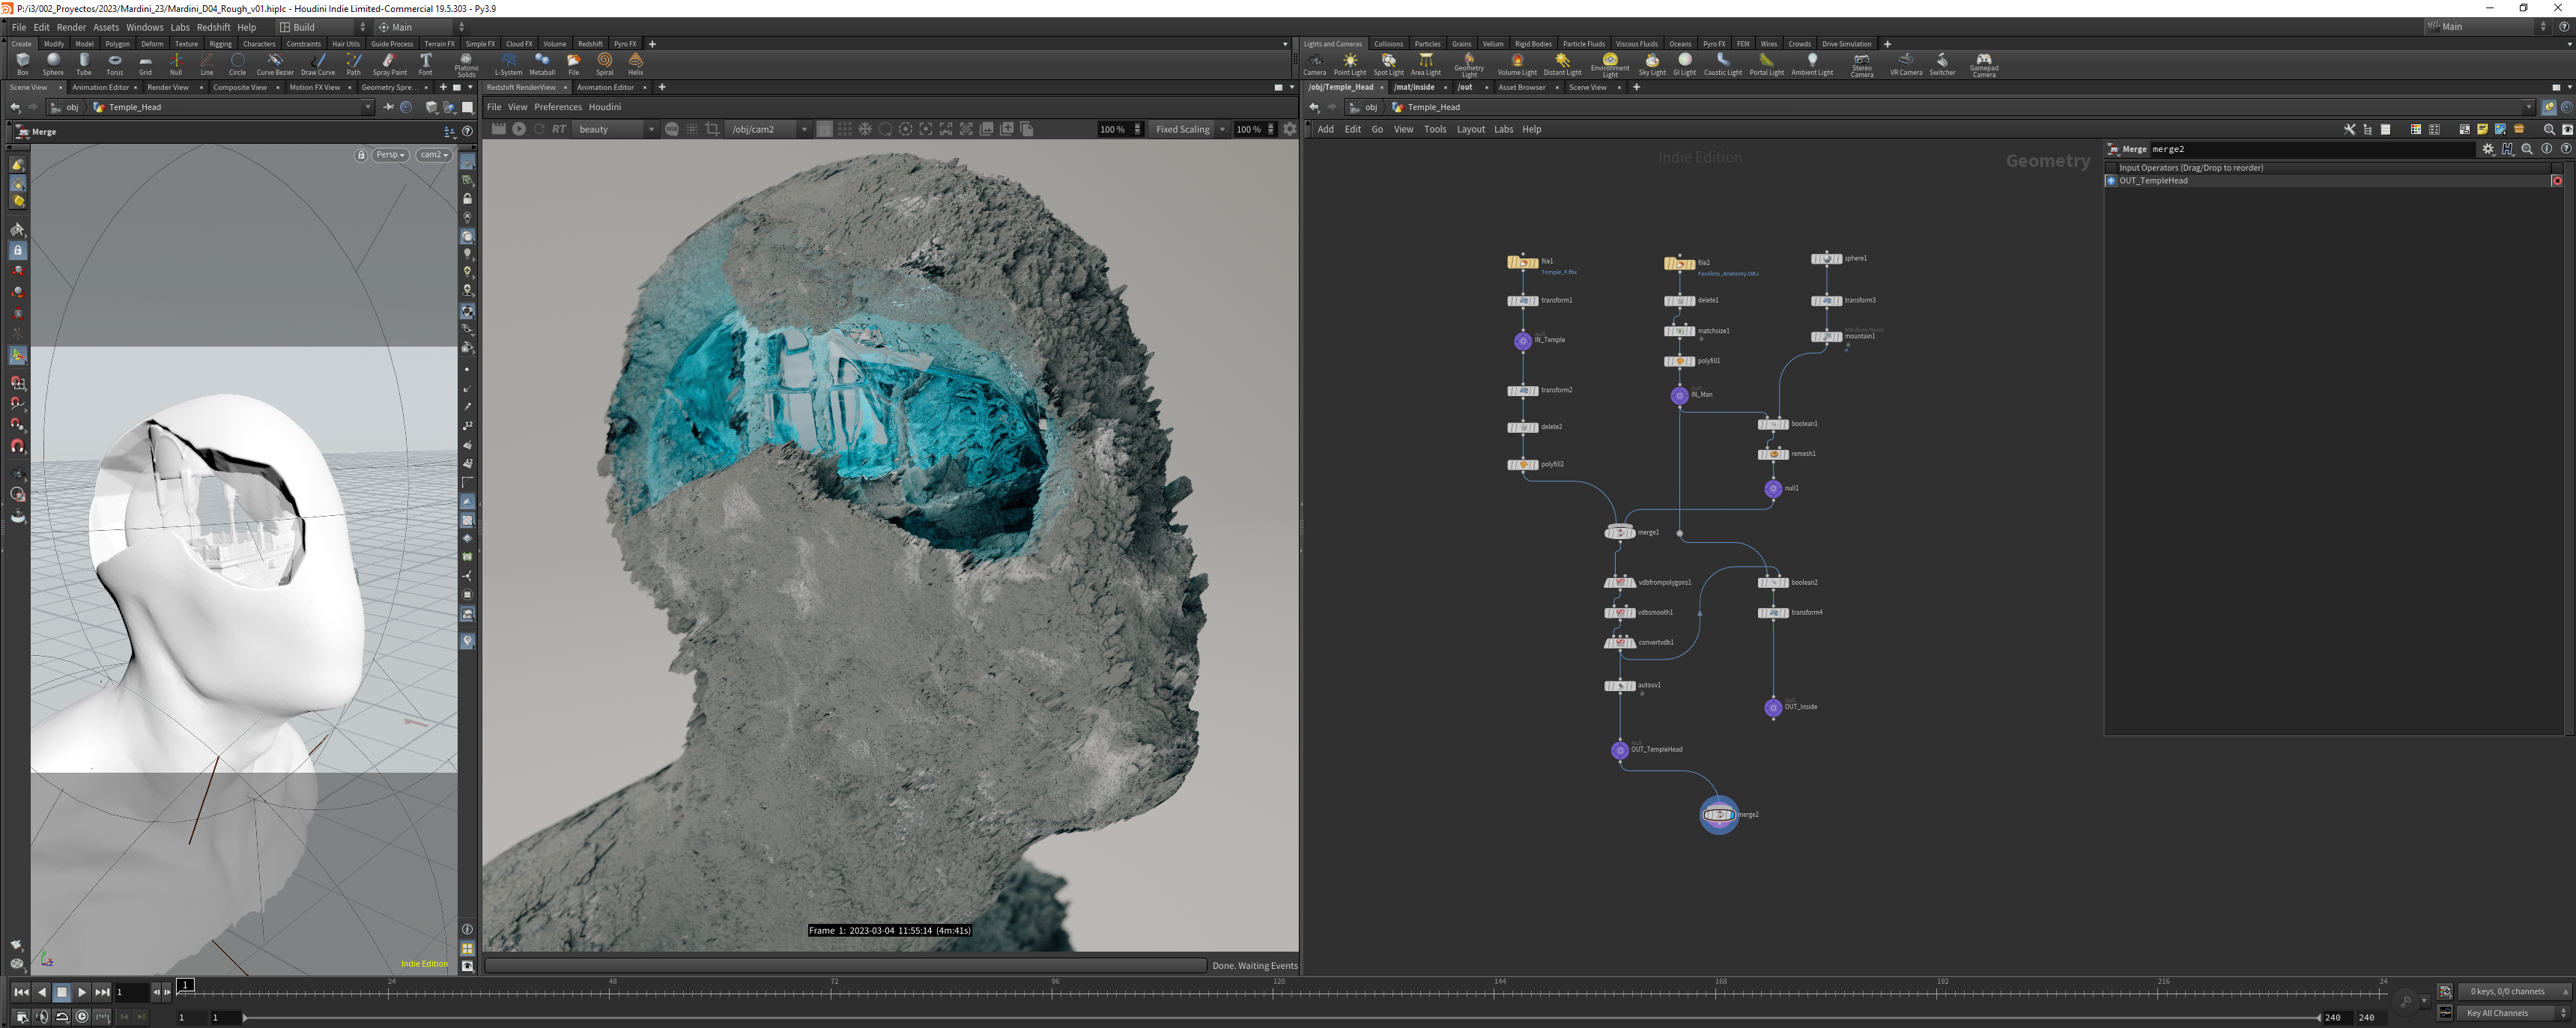Open the Fixed Scaling dropdown
Image resolution: width=2576 pixels, height=1028 pixels.
1189,129
